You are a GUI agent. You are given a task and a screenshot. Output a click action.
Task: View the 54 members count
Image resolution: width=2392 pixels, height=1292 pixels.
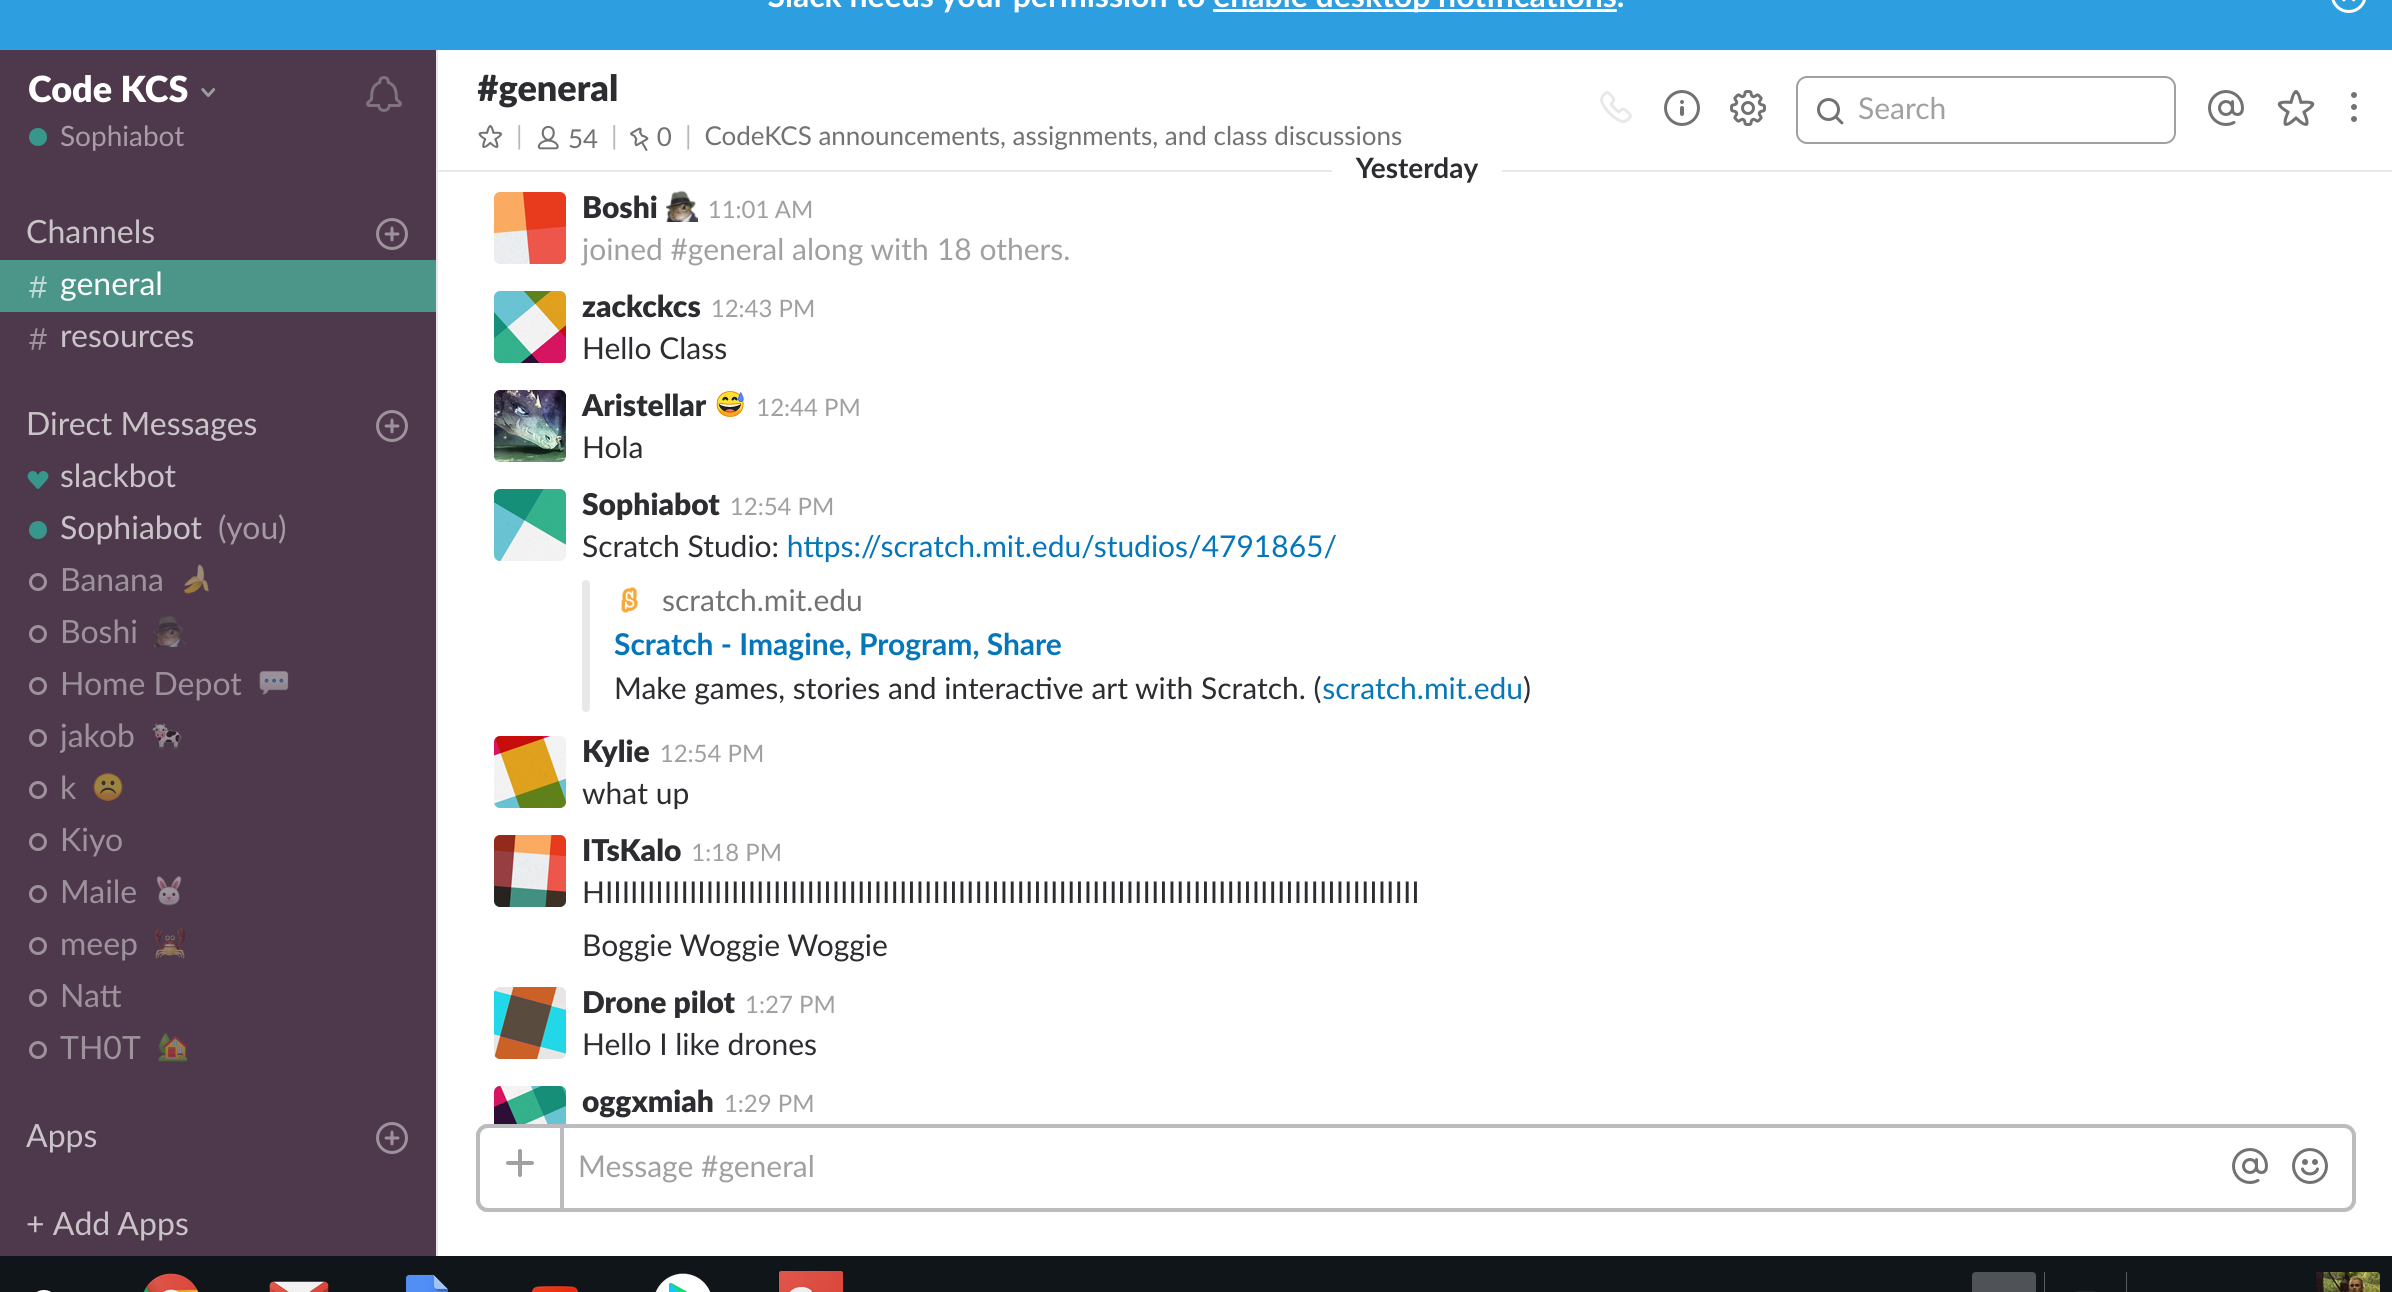coord(567,137)
